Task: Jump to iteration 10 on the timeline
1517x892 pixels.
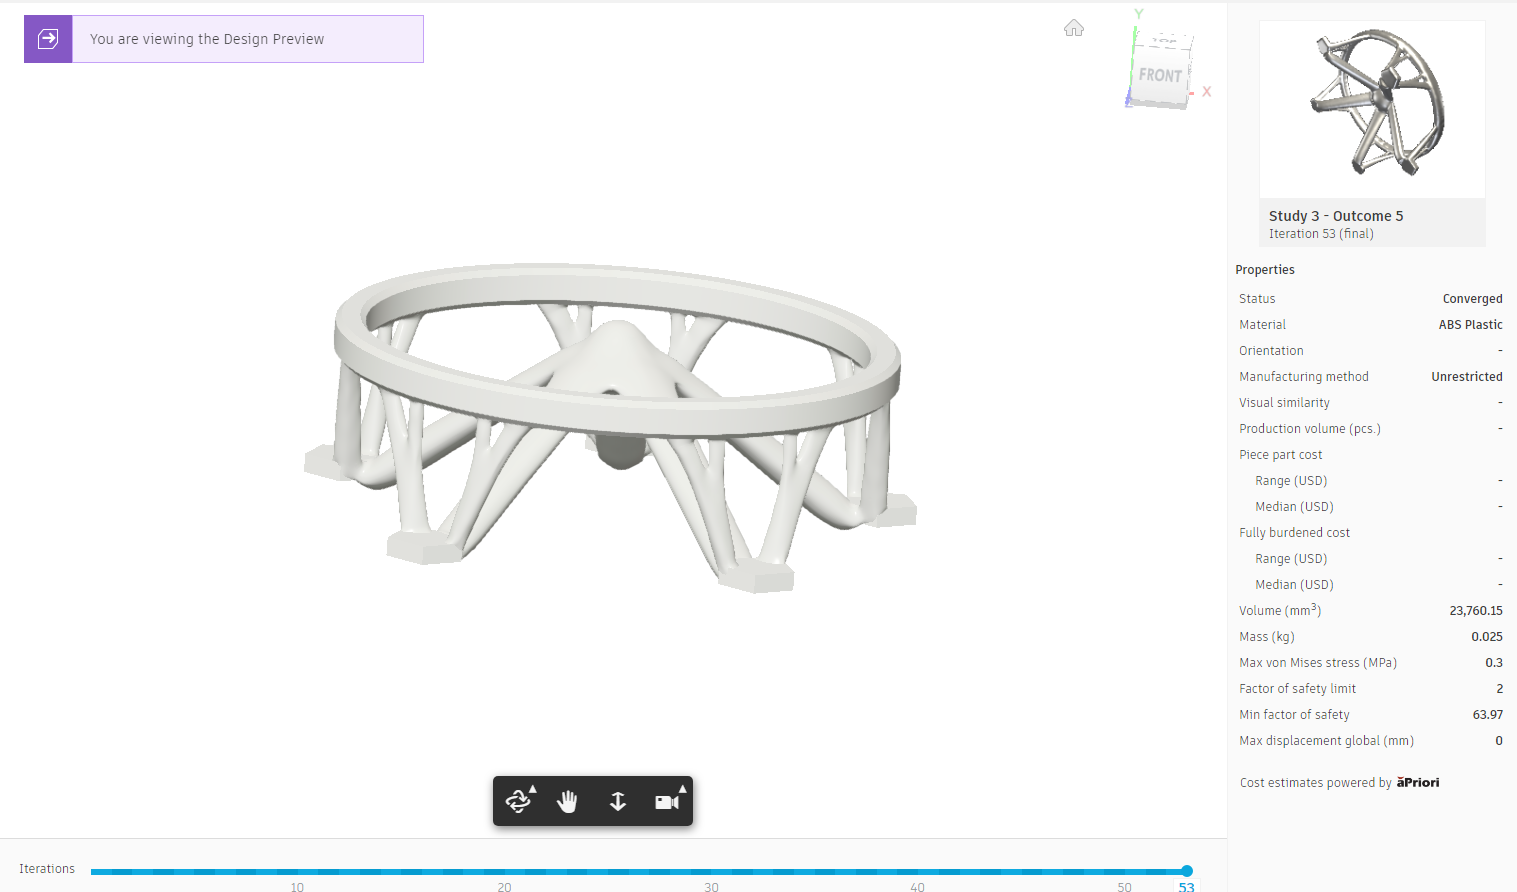Action: click(297, 886)
